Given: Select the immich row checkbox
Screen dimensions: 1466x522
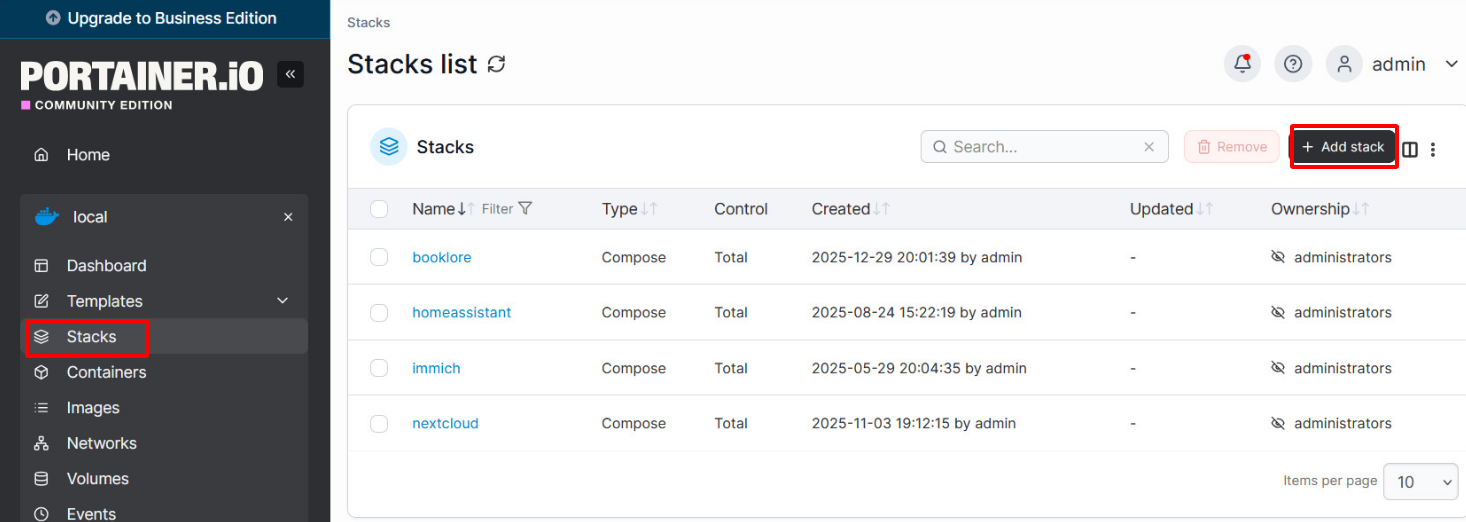Looking at the screenshot, I should (x=379, y=368).
